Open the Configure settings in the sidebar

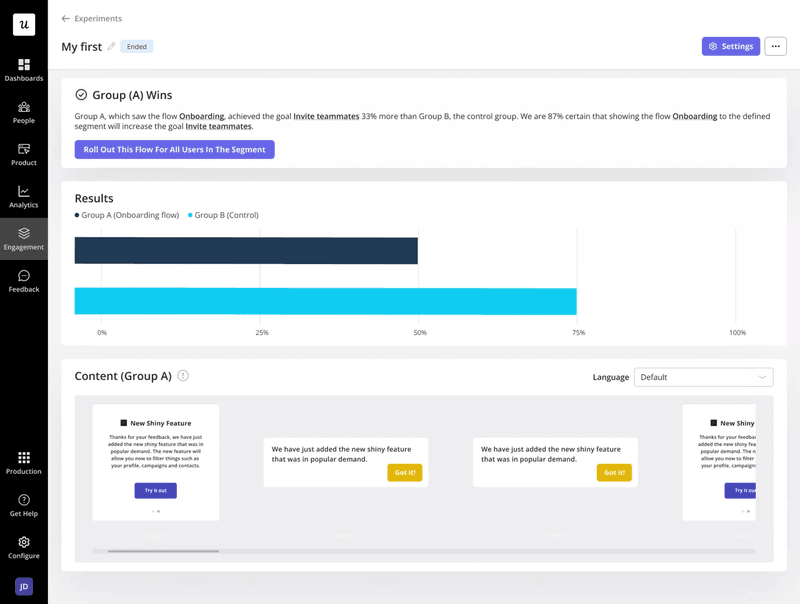tap(23, 548)
